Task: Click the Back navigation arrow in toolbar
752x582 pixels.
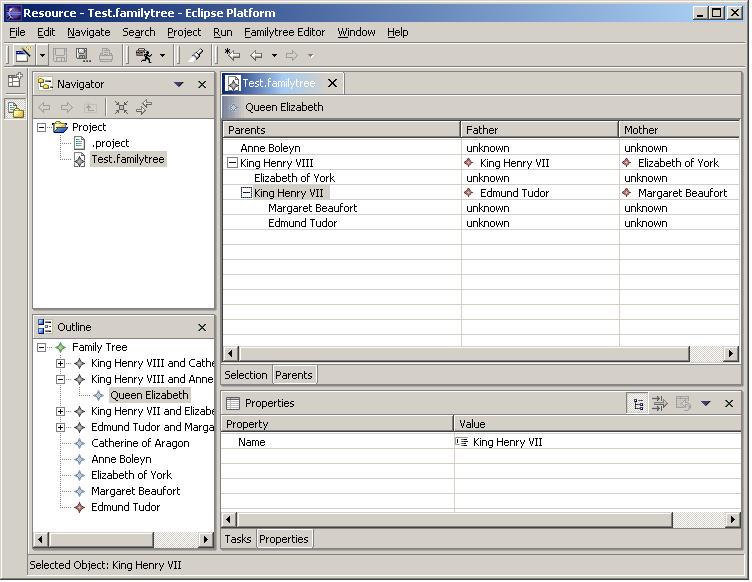Action: [257, 56]
